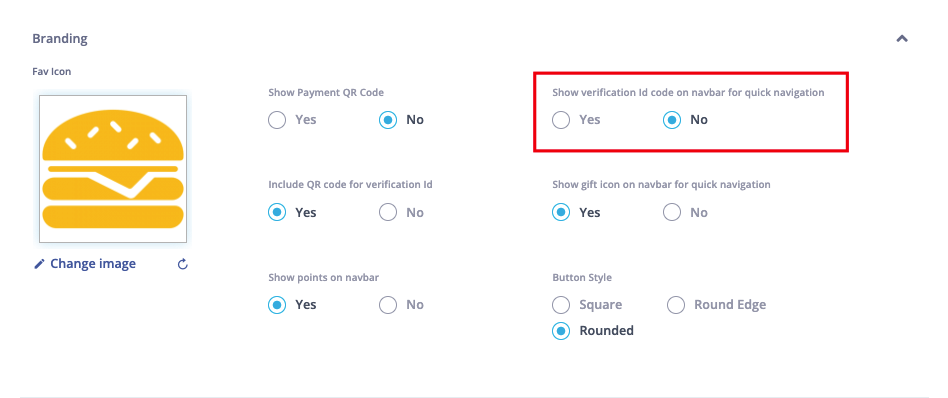Set Button Style to Rounded
Viewport: 948px width, 398px height.
coord(561,331)
